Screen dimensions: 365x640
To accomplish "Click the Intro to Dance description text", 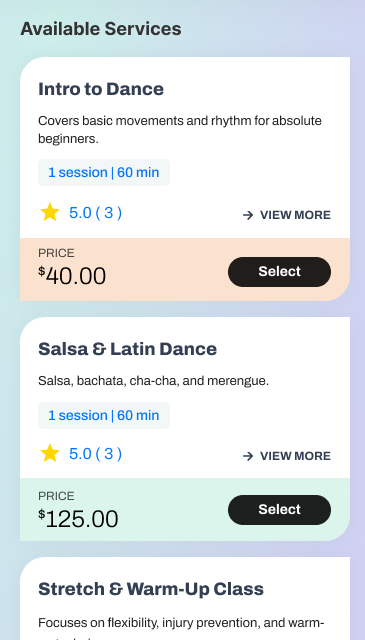I will click(180, 130).
